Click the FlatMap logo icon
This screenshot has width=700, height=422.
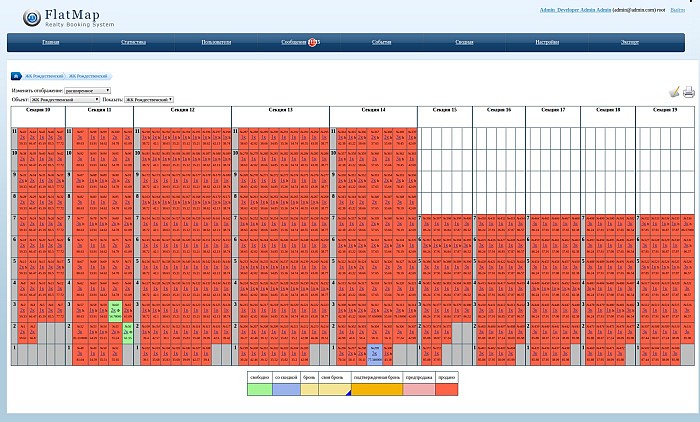(32, 14)
